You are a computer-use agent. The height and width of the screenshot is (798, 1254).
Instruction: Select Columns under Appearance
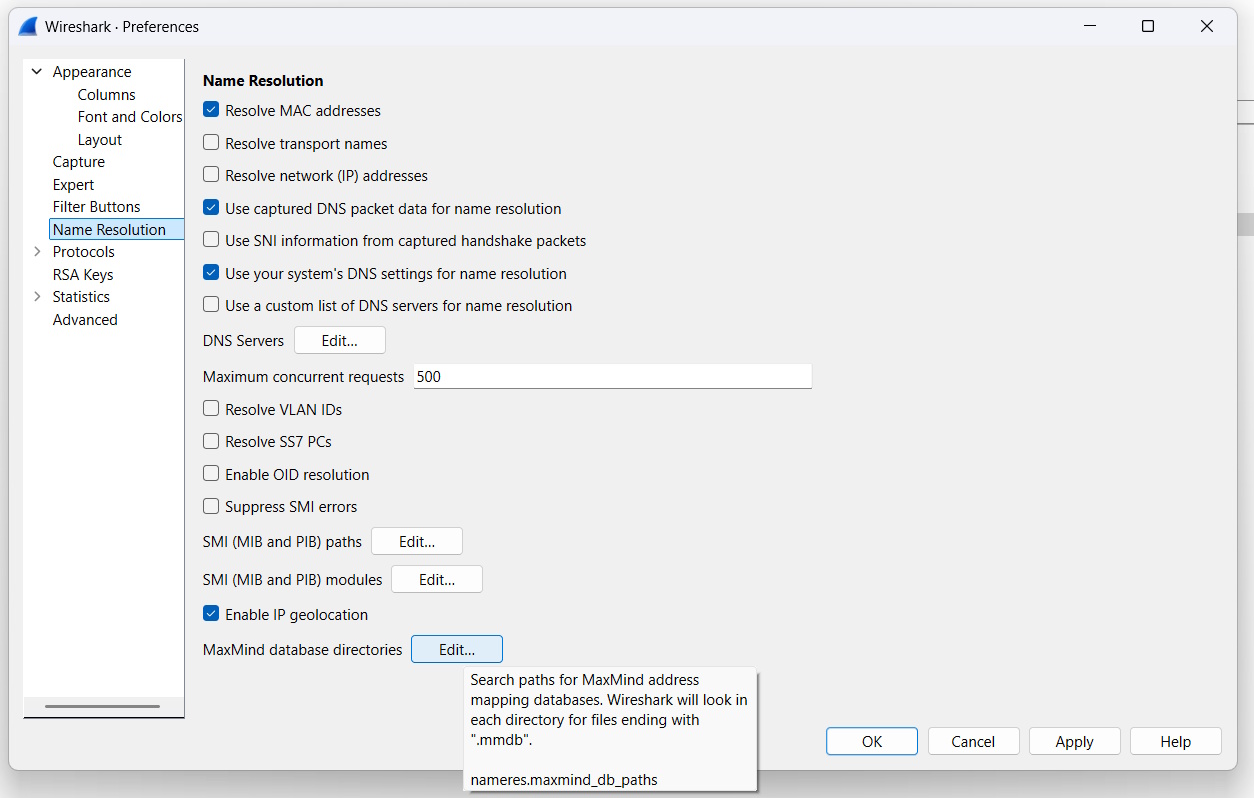point(106,95)
